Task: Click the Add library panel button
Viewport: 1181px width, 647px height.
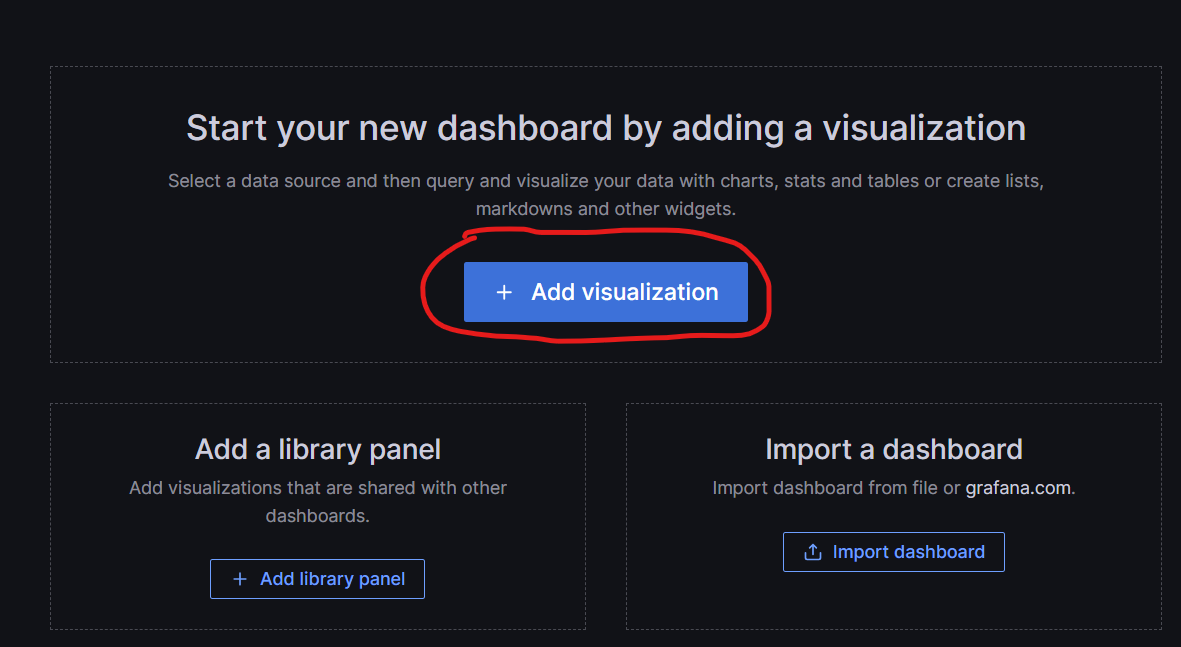Action: 317,578
